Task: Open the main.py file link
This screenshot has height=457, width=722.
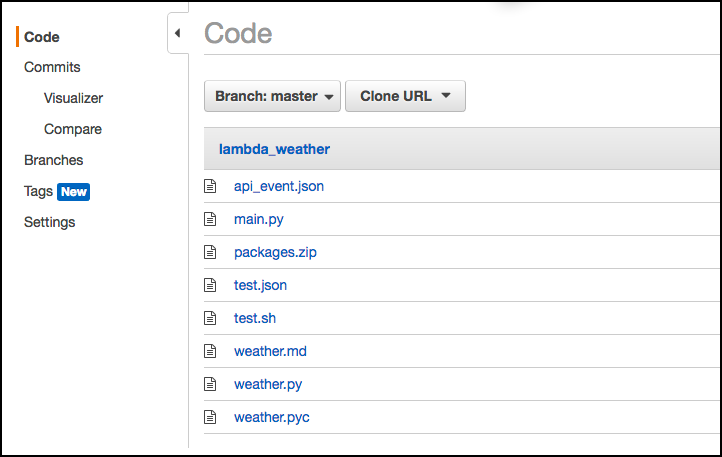Action: (x=259, y=219)
